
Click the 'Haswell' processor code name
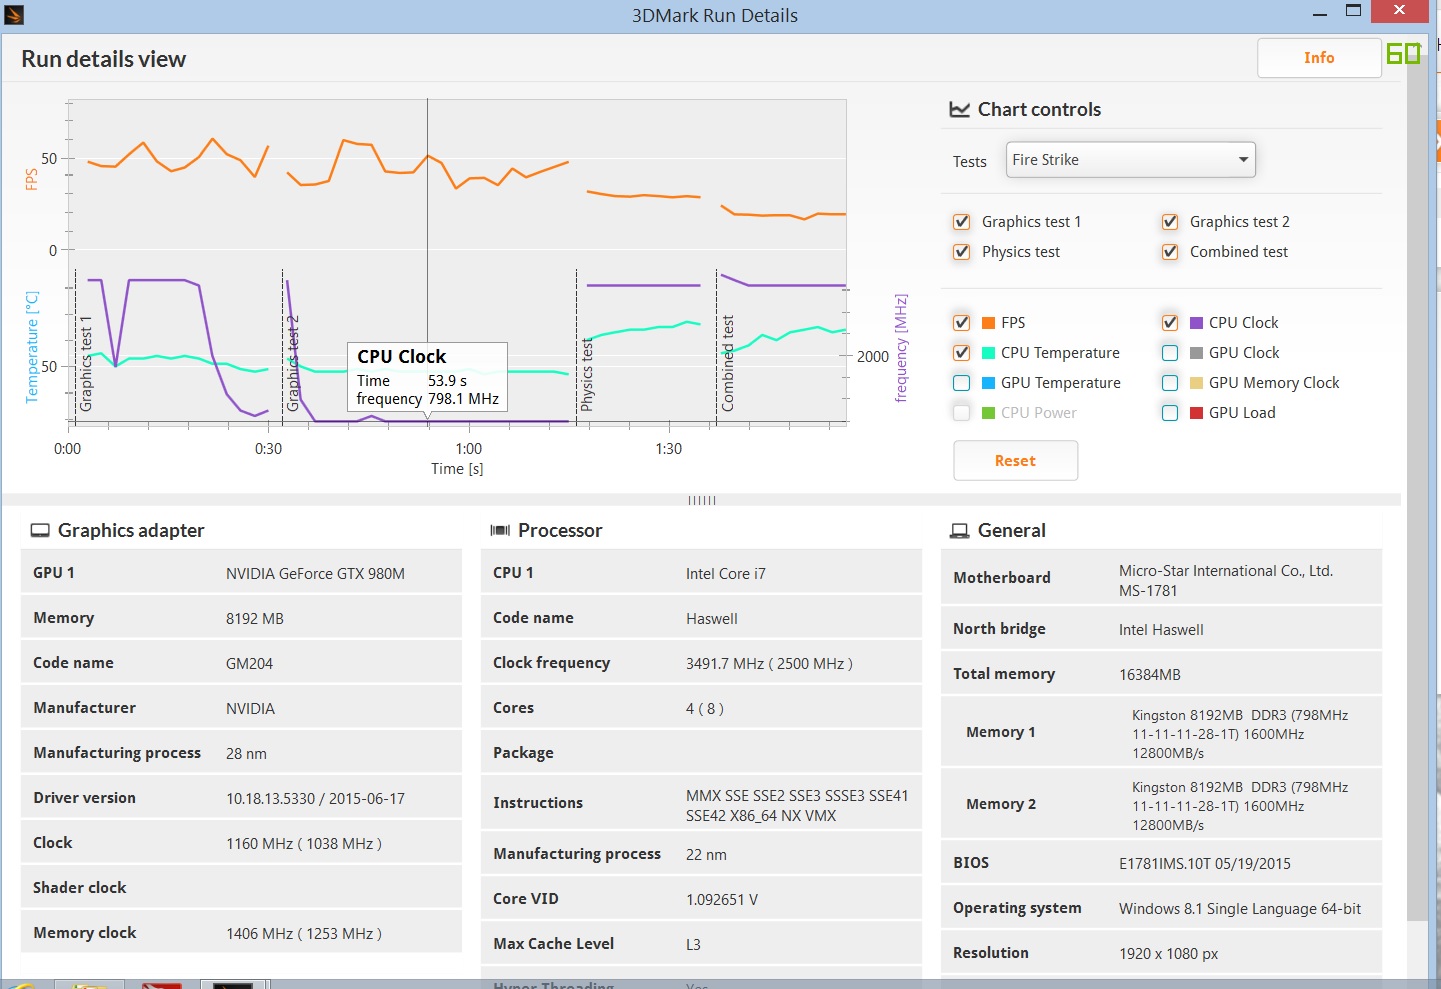click(712, 619)
